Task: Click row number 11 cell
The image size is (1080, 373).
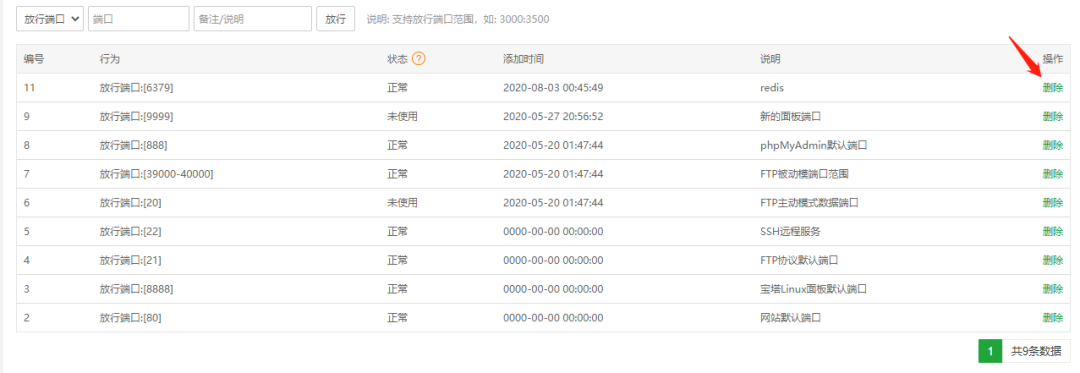Action: point(29,88)
